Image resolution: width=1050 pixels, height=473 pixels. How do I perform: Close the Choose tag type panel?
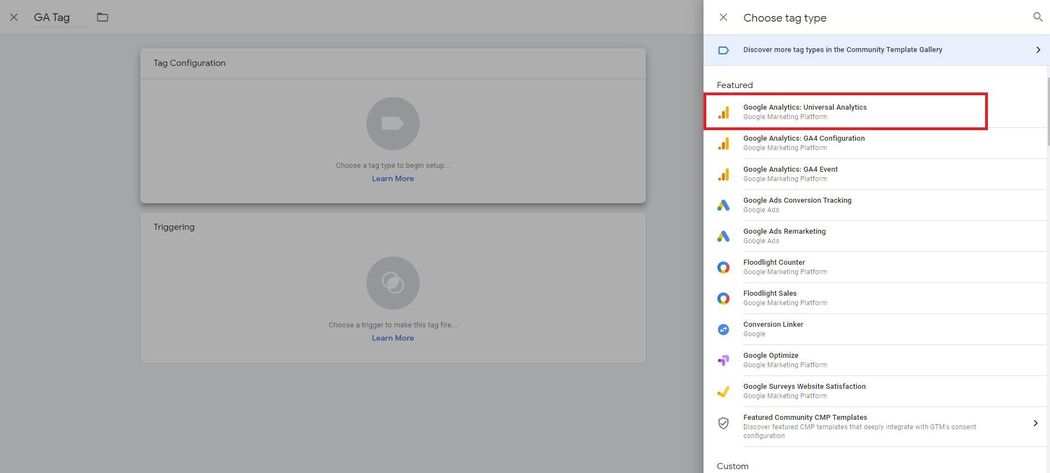(x=723, y=17)
